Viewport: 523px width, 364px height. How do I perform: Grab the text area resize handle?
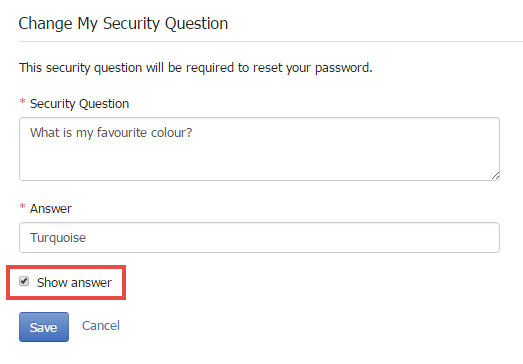[495, 176]
